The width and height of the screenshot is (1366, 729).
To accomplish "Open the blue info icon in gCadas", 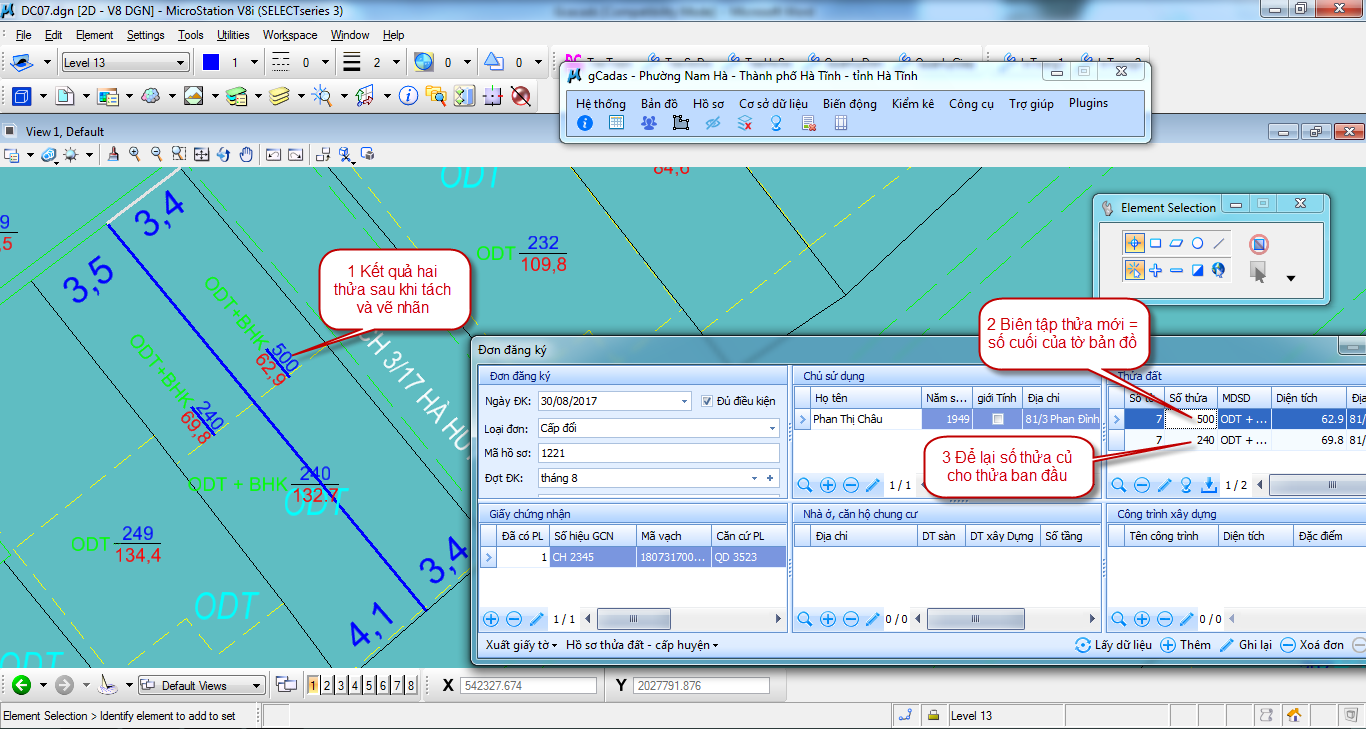I will pos(585,123).
